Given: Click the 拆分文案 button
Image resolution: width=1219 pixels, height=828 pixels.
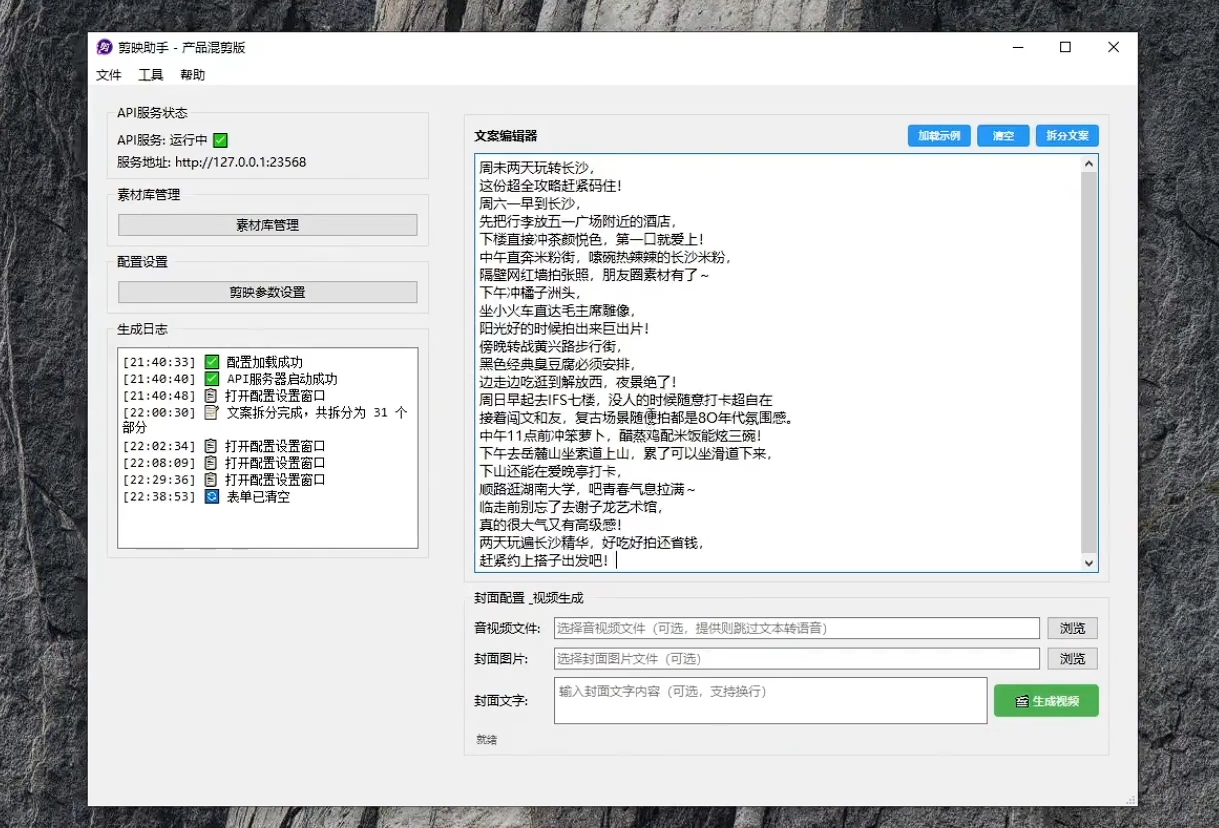Looking at the screenshot, I should pyautogui.click(x=1067, y=136).
